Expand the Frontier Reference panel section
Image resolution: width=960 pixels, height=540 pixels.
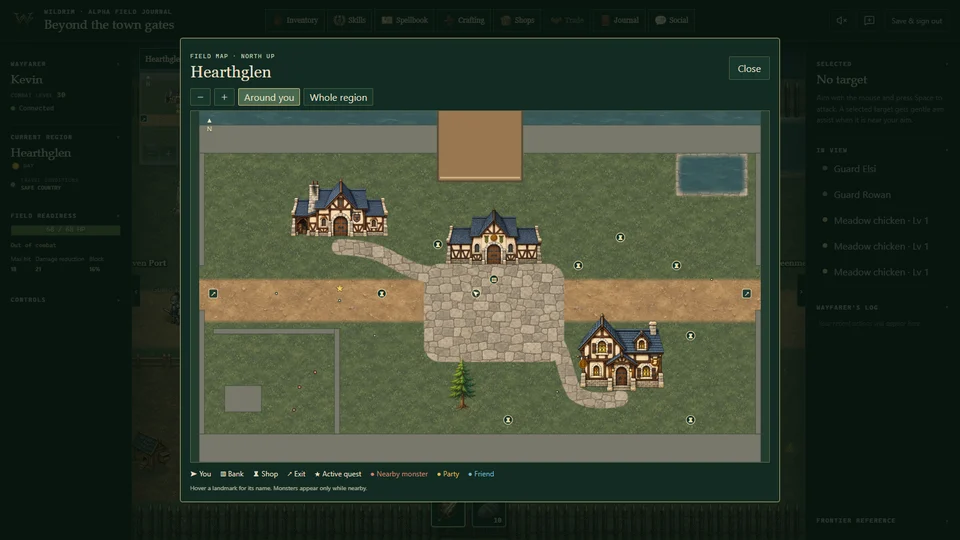947,520
